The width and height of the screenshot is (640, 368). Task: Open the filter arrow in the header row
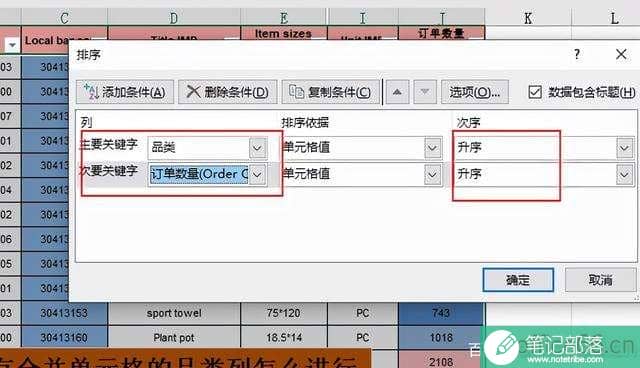[x=12, y=45]
